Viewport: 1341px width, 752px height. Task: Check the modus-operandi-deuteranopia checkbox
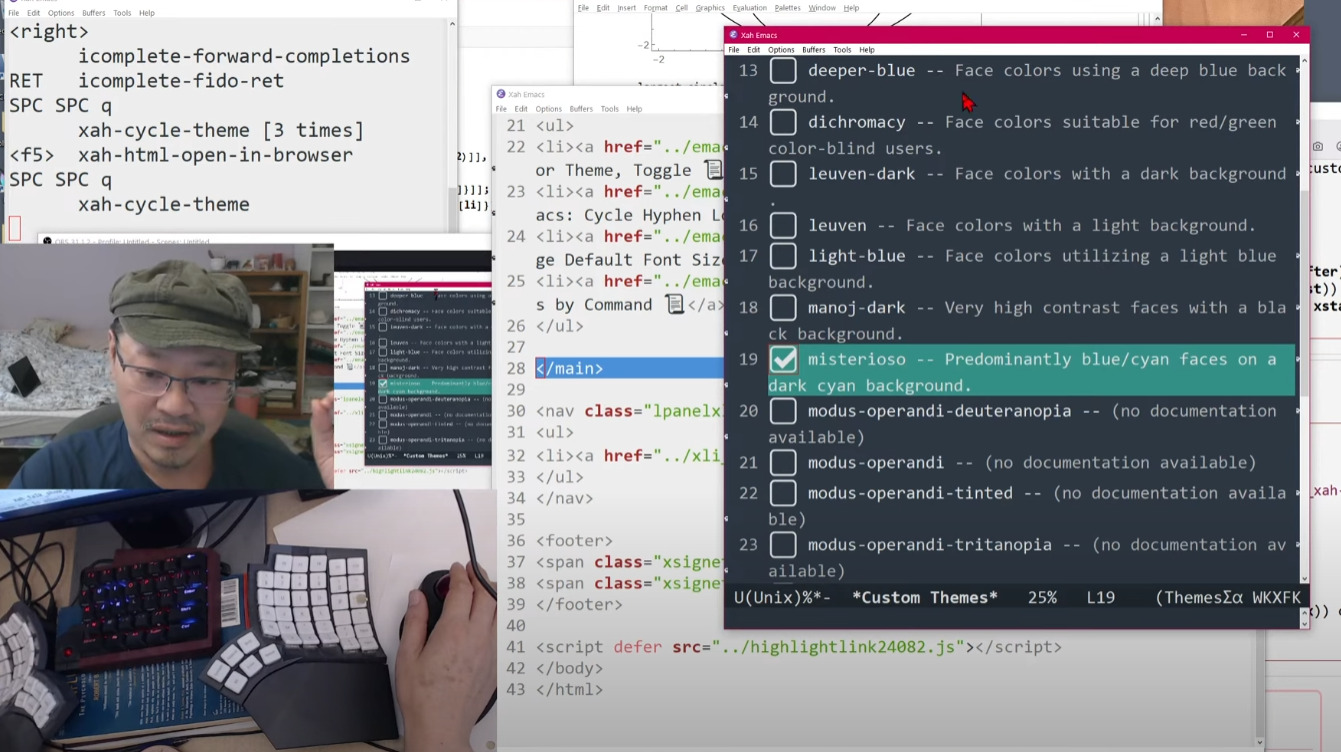point(783,411)
